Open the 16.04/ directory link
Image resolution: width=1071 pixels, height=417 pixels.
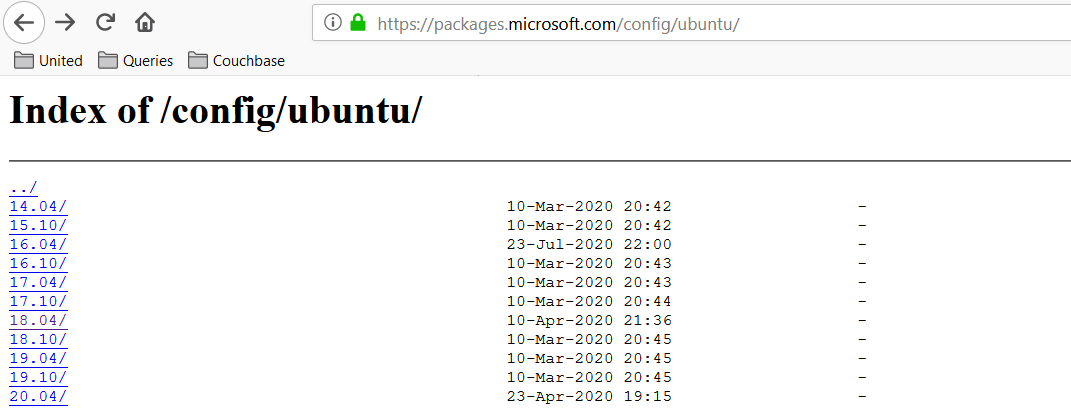point(38,244)
